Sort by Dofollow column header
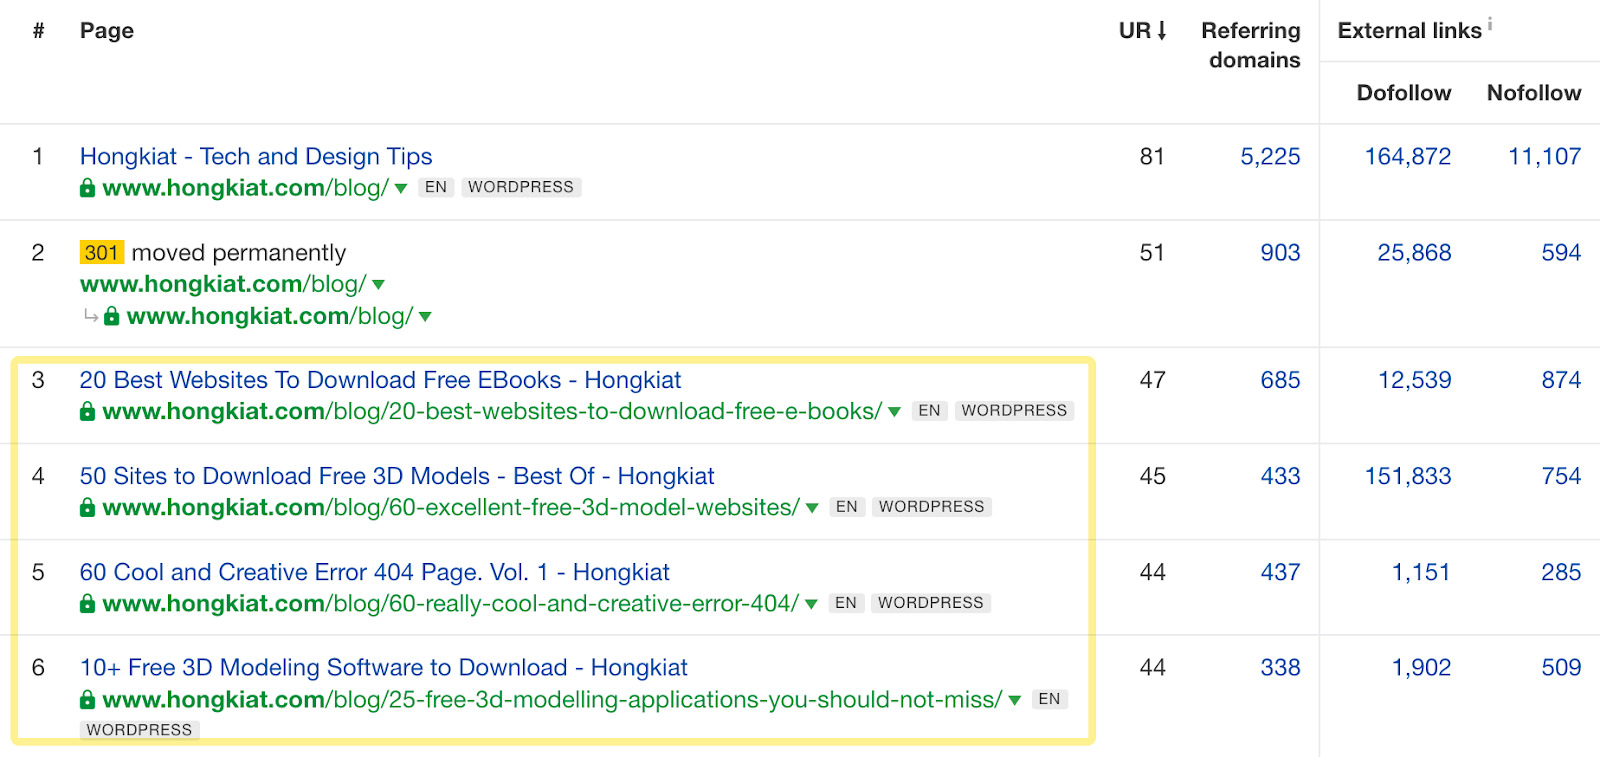Viewport: 1600px width, 757px height. tap(1403, 93)
